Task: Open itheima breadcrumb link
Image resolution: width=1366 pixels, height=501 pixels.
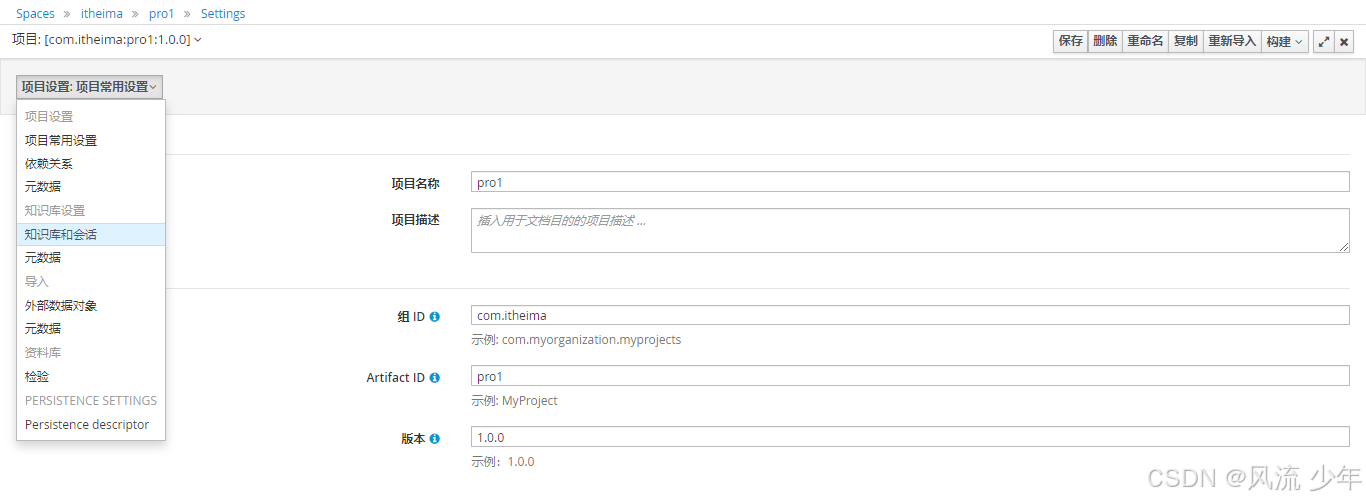Action: point(102,14)
